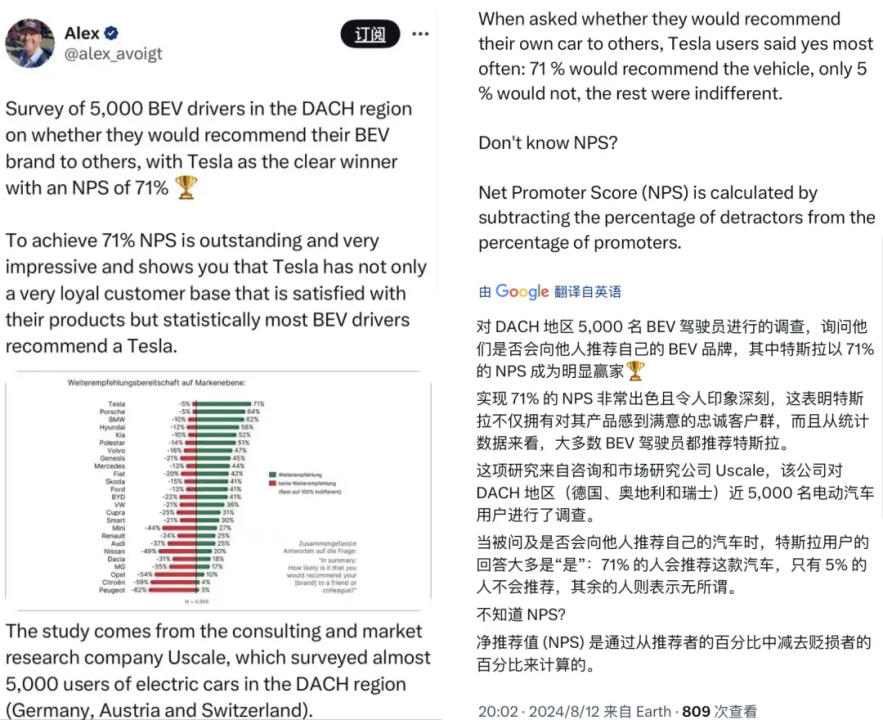This screenshot has height=720, width=883.
Task: Click the chart title Weiterempfehlungsbereitschaft auf Markenebene
Action: [x=157, y=383]
